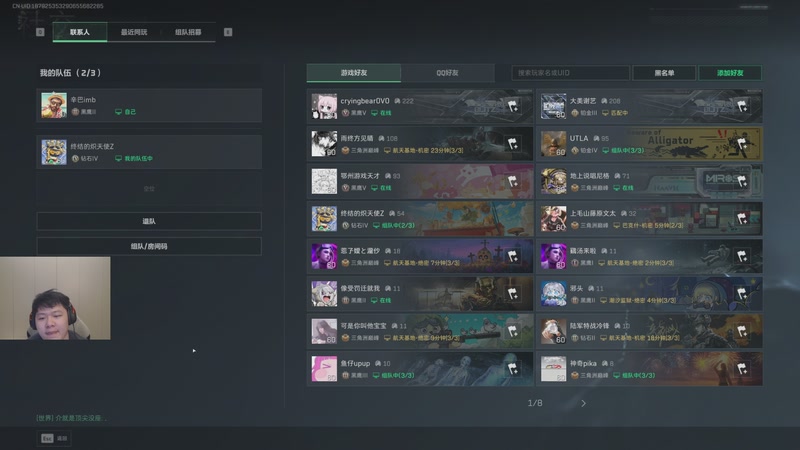Click invite flag icon for UTLA
The height and width of the screenshot is (450, 800).
coord(742,143)
